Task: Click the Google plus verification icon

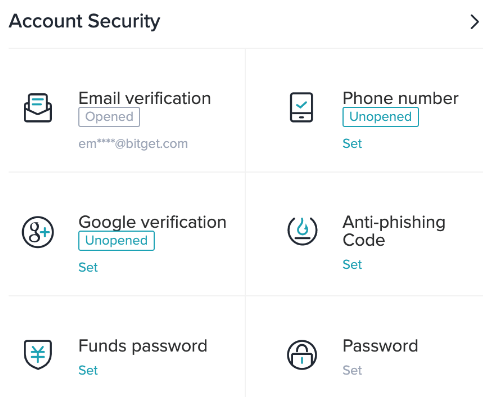Action: (38, 232)
